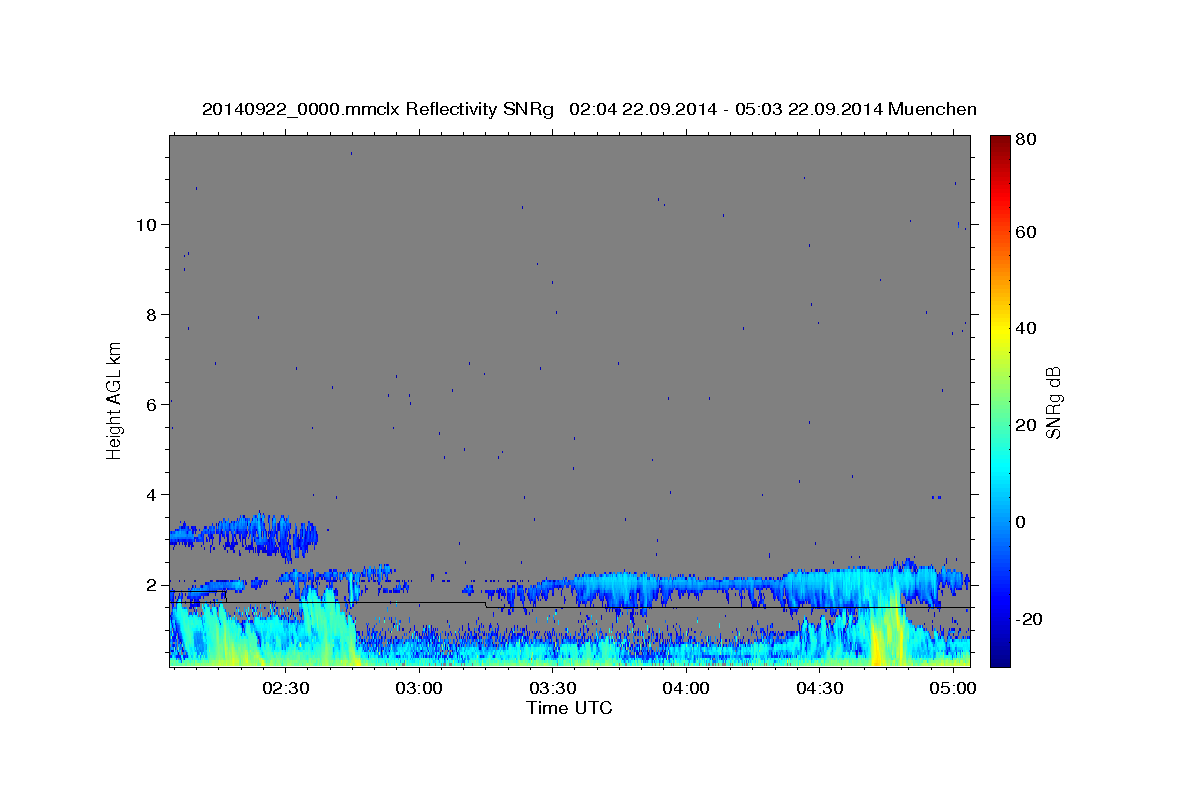
Task: Click the cloud layer near 3 km at 02:30
Action: pyautogui.click(x=245, y=535)
